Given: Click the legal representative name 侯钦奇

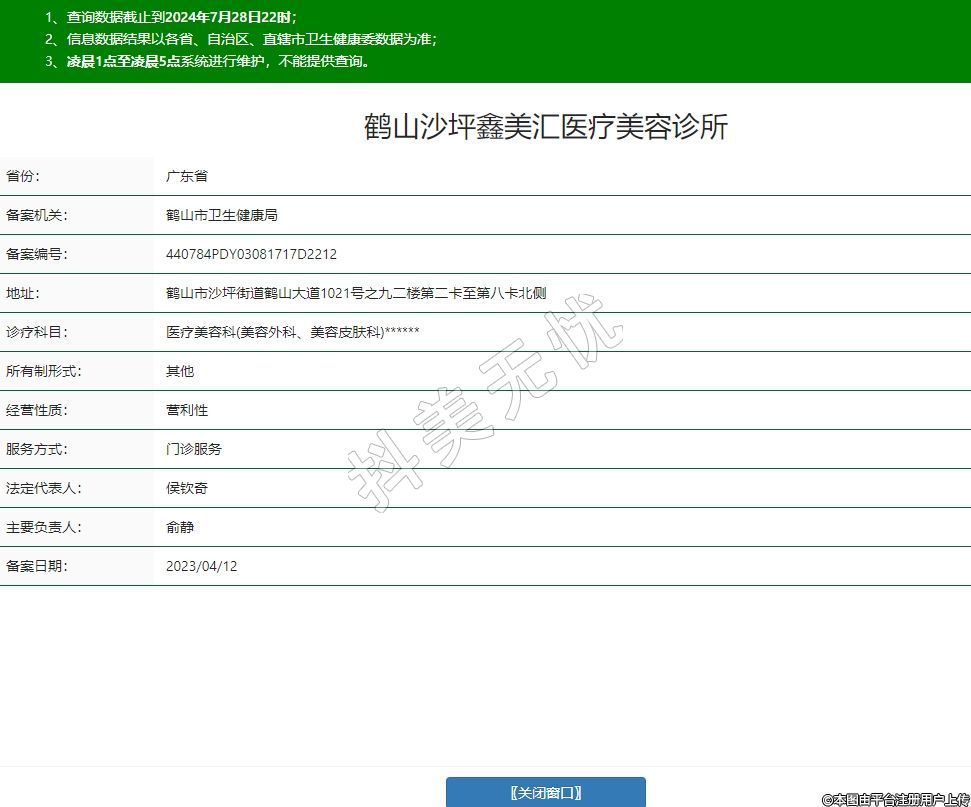Looking at the screenshot, I should [187, 488].
